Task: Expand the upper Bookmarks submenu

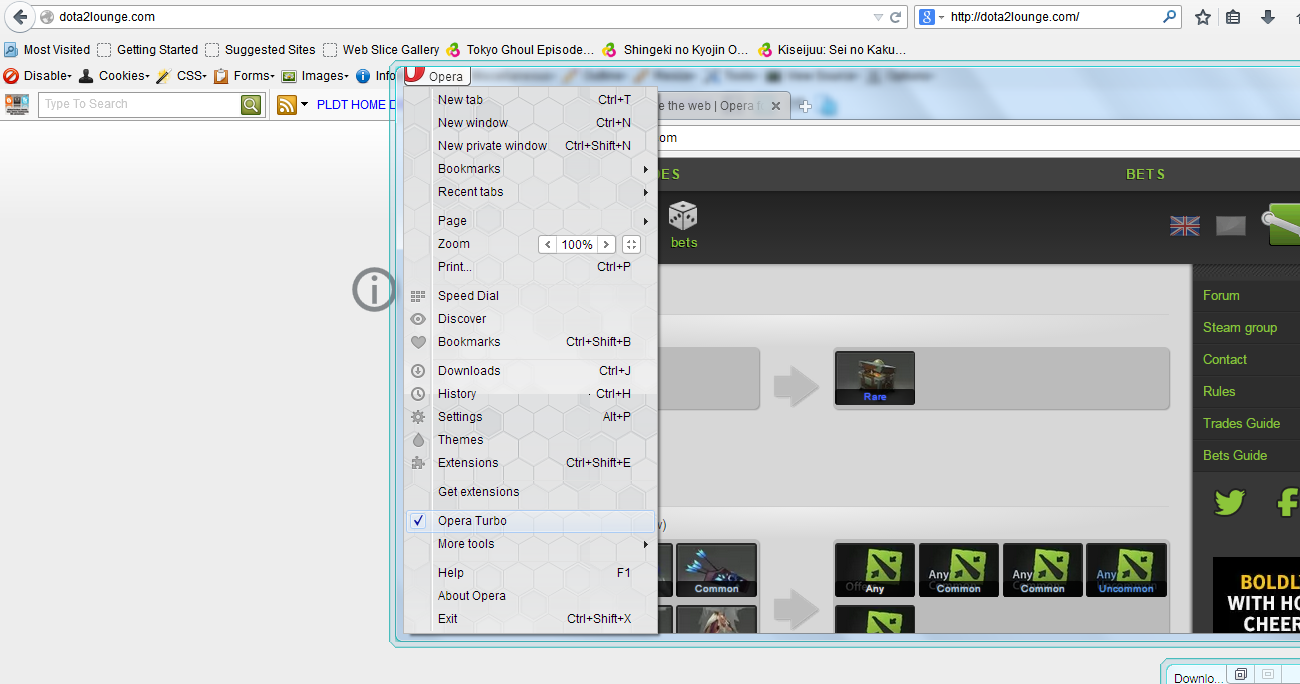Action: (531, 169)
